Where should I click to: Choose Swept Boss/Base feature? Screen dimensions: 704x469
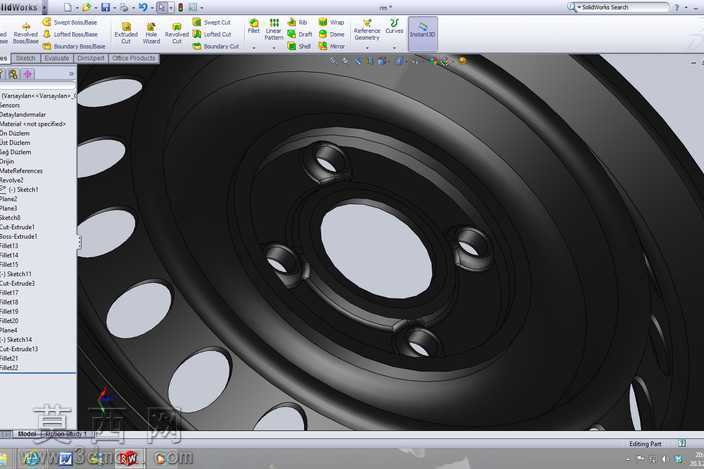point(70,22)
